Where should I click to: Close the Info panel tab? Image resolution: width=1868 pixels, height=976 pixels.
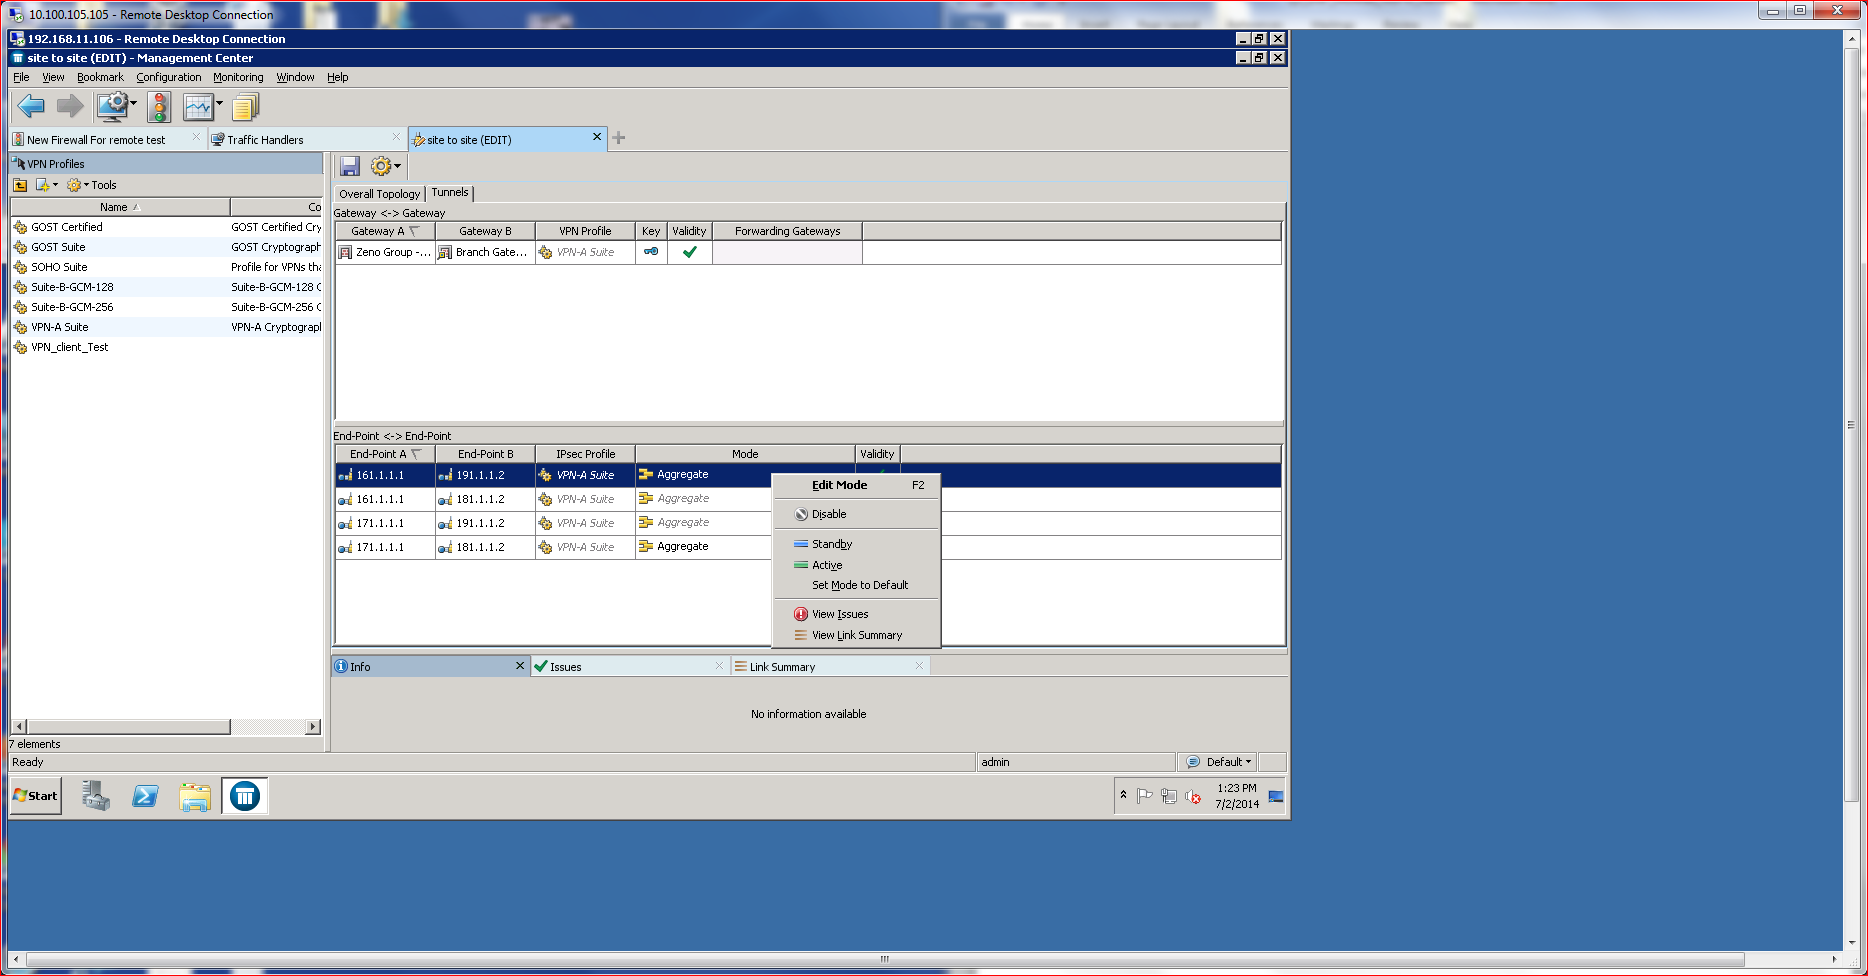coord(520,666)
